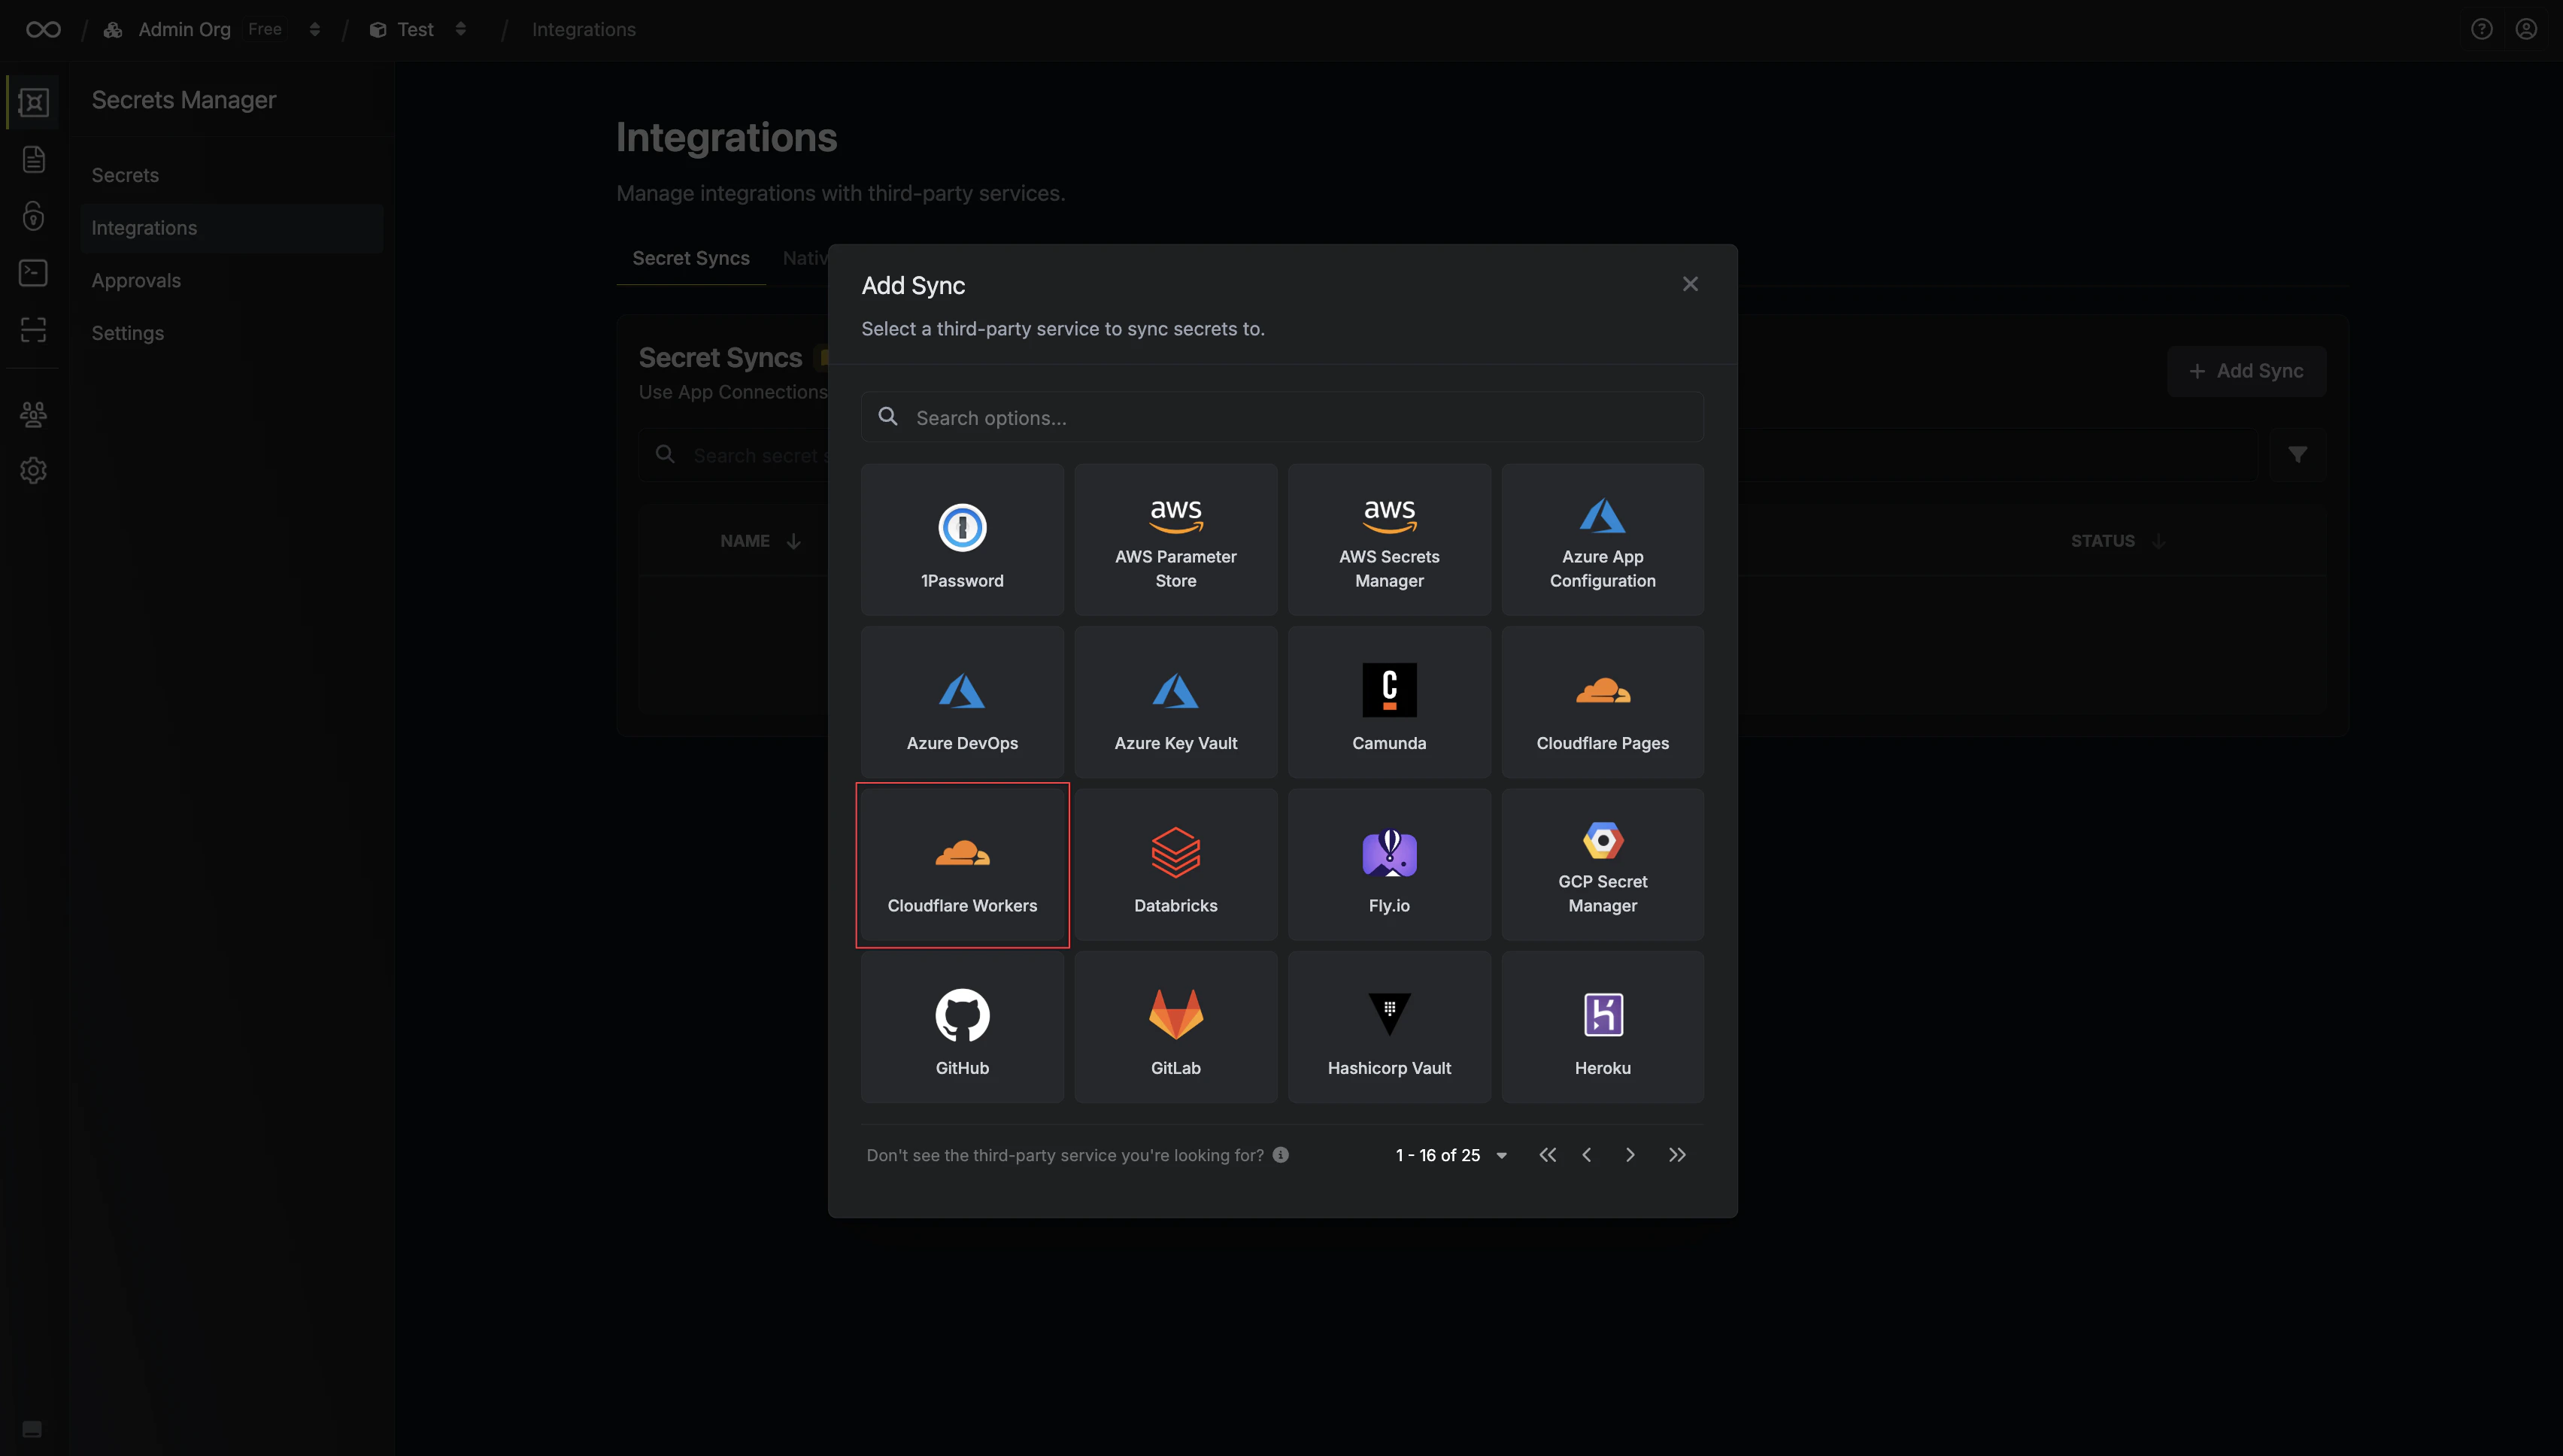Close the Add Sync dialog
Screen dimensions: 2563x1456
pos(1690,284)
